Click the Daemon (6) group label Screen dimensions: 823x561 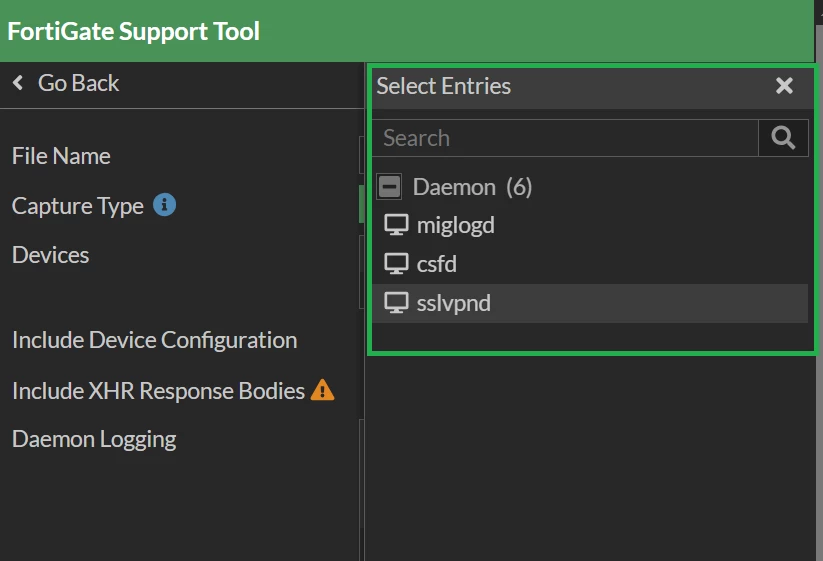(x=472, y=187)
